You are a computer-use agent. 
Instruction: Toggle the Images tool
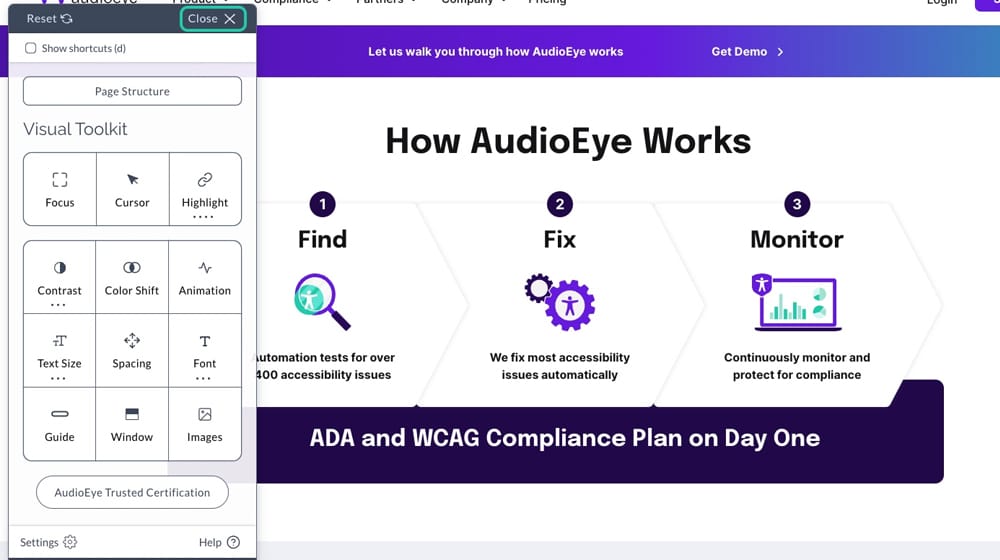coord(205,424)
